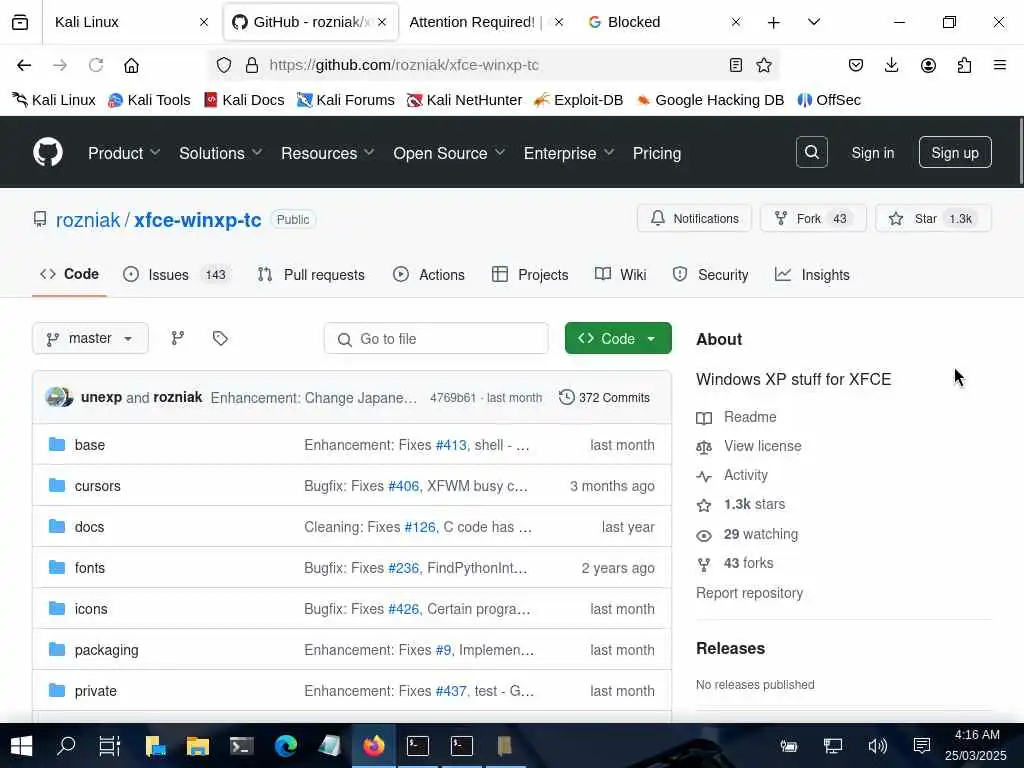Open the Projects tab
This screenshot has width=1024, height=768.
(530, 275)
